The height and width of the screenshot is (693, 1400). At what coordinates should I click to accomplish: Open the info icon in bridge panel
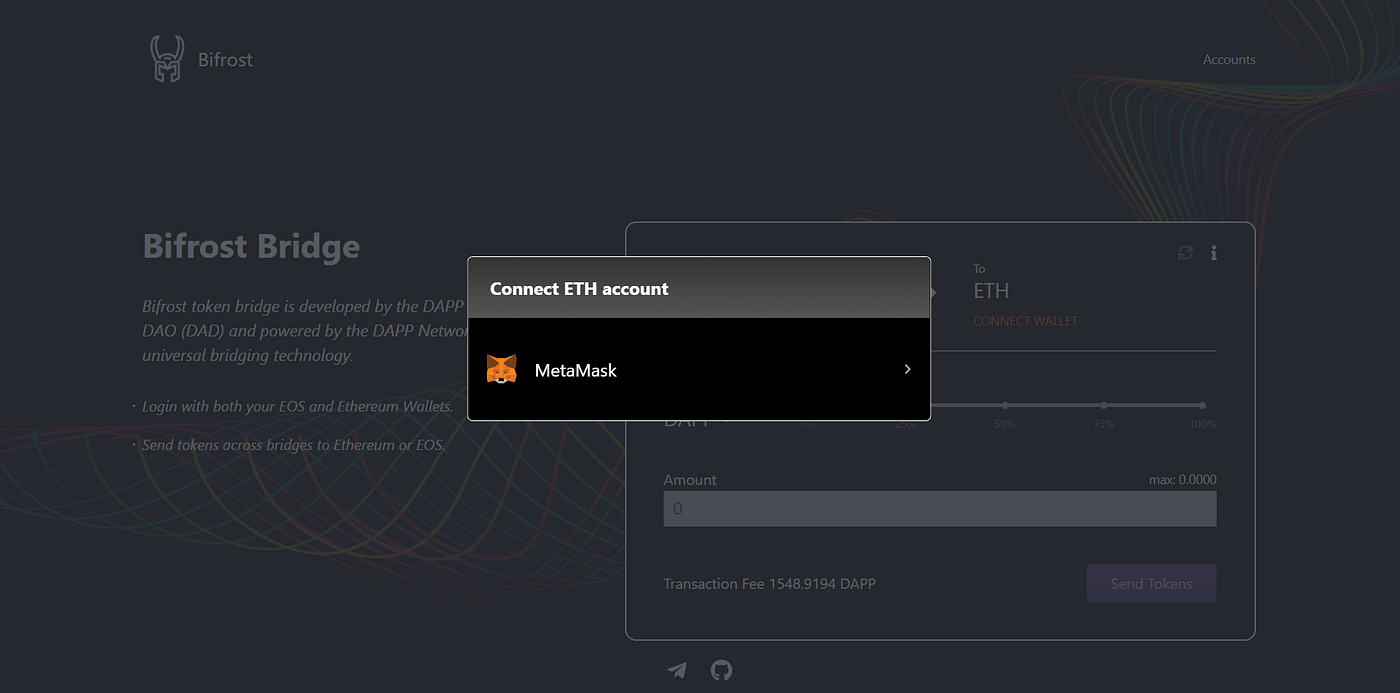point(1214,253)
